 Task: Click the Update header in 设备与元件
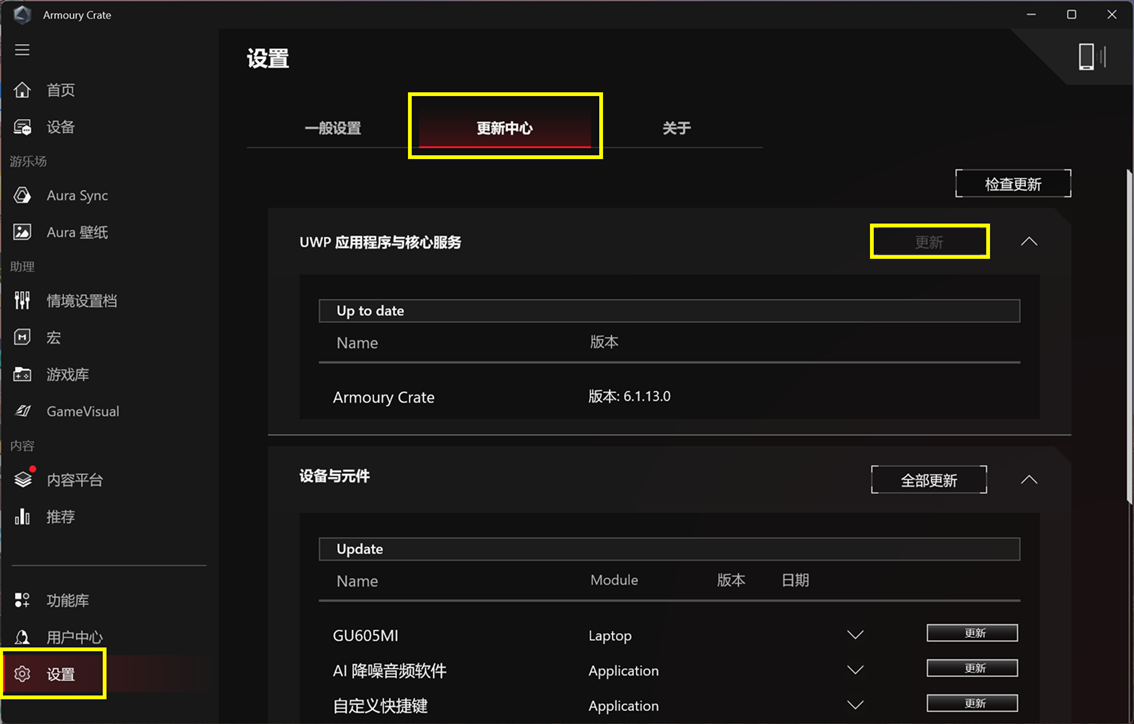click(669, 549)
